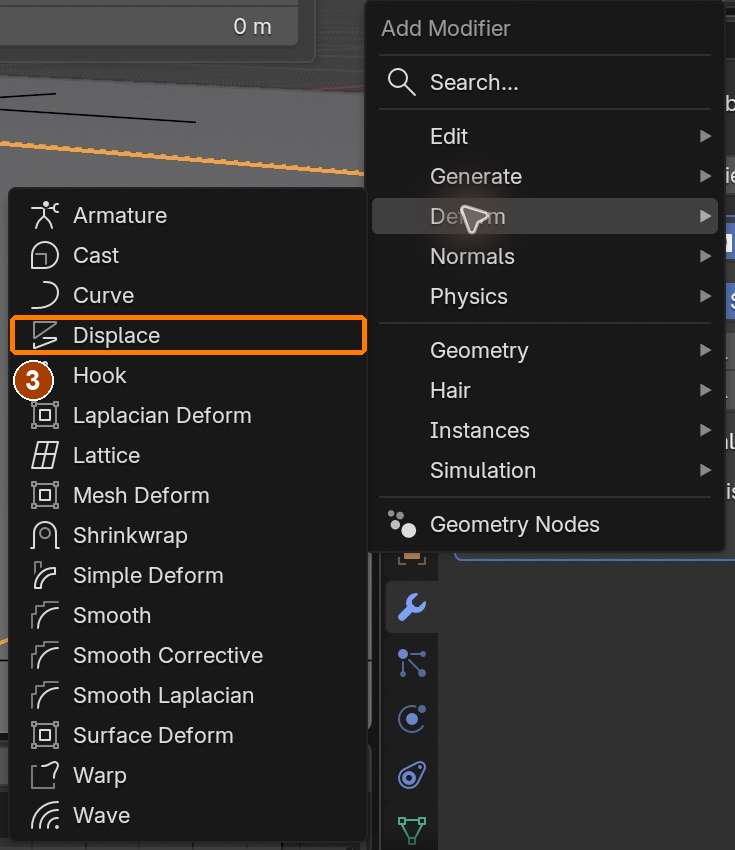
Task: Expand the Instances submenu arrow
Action: [705, 430]
